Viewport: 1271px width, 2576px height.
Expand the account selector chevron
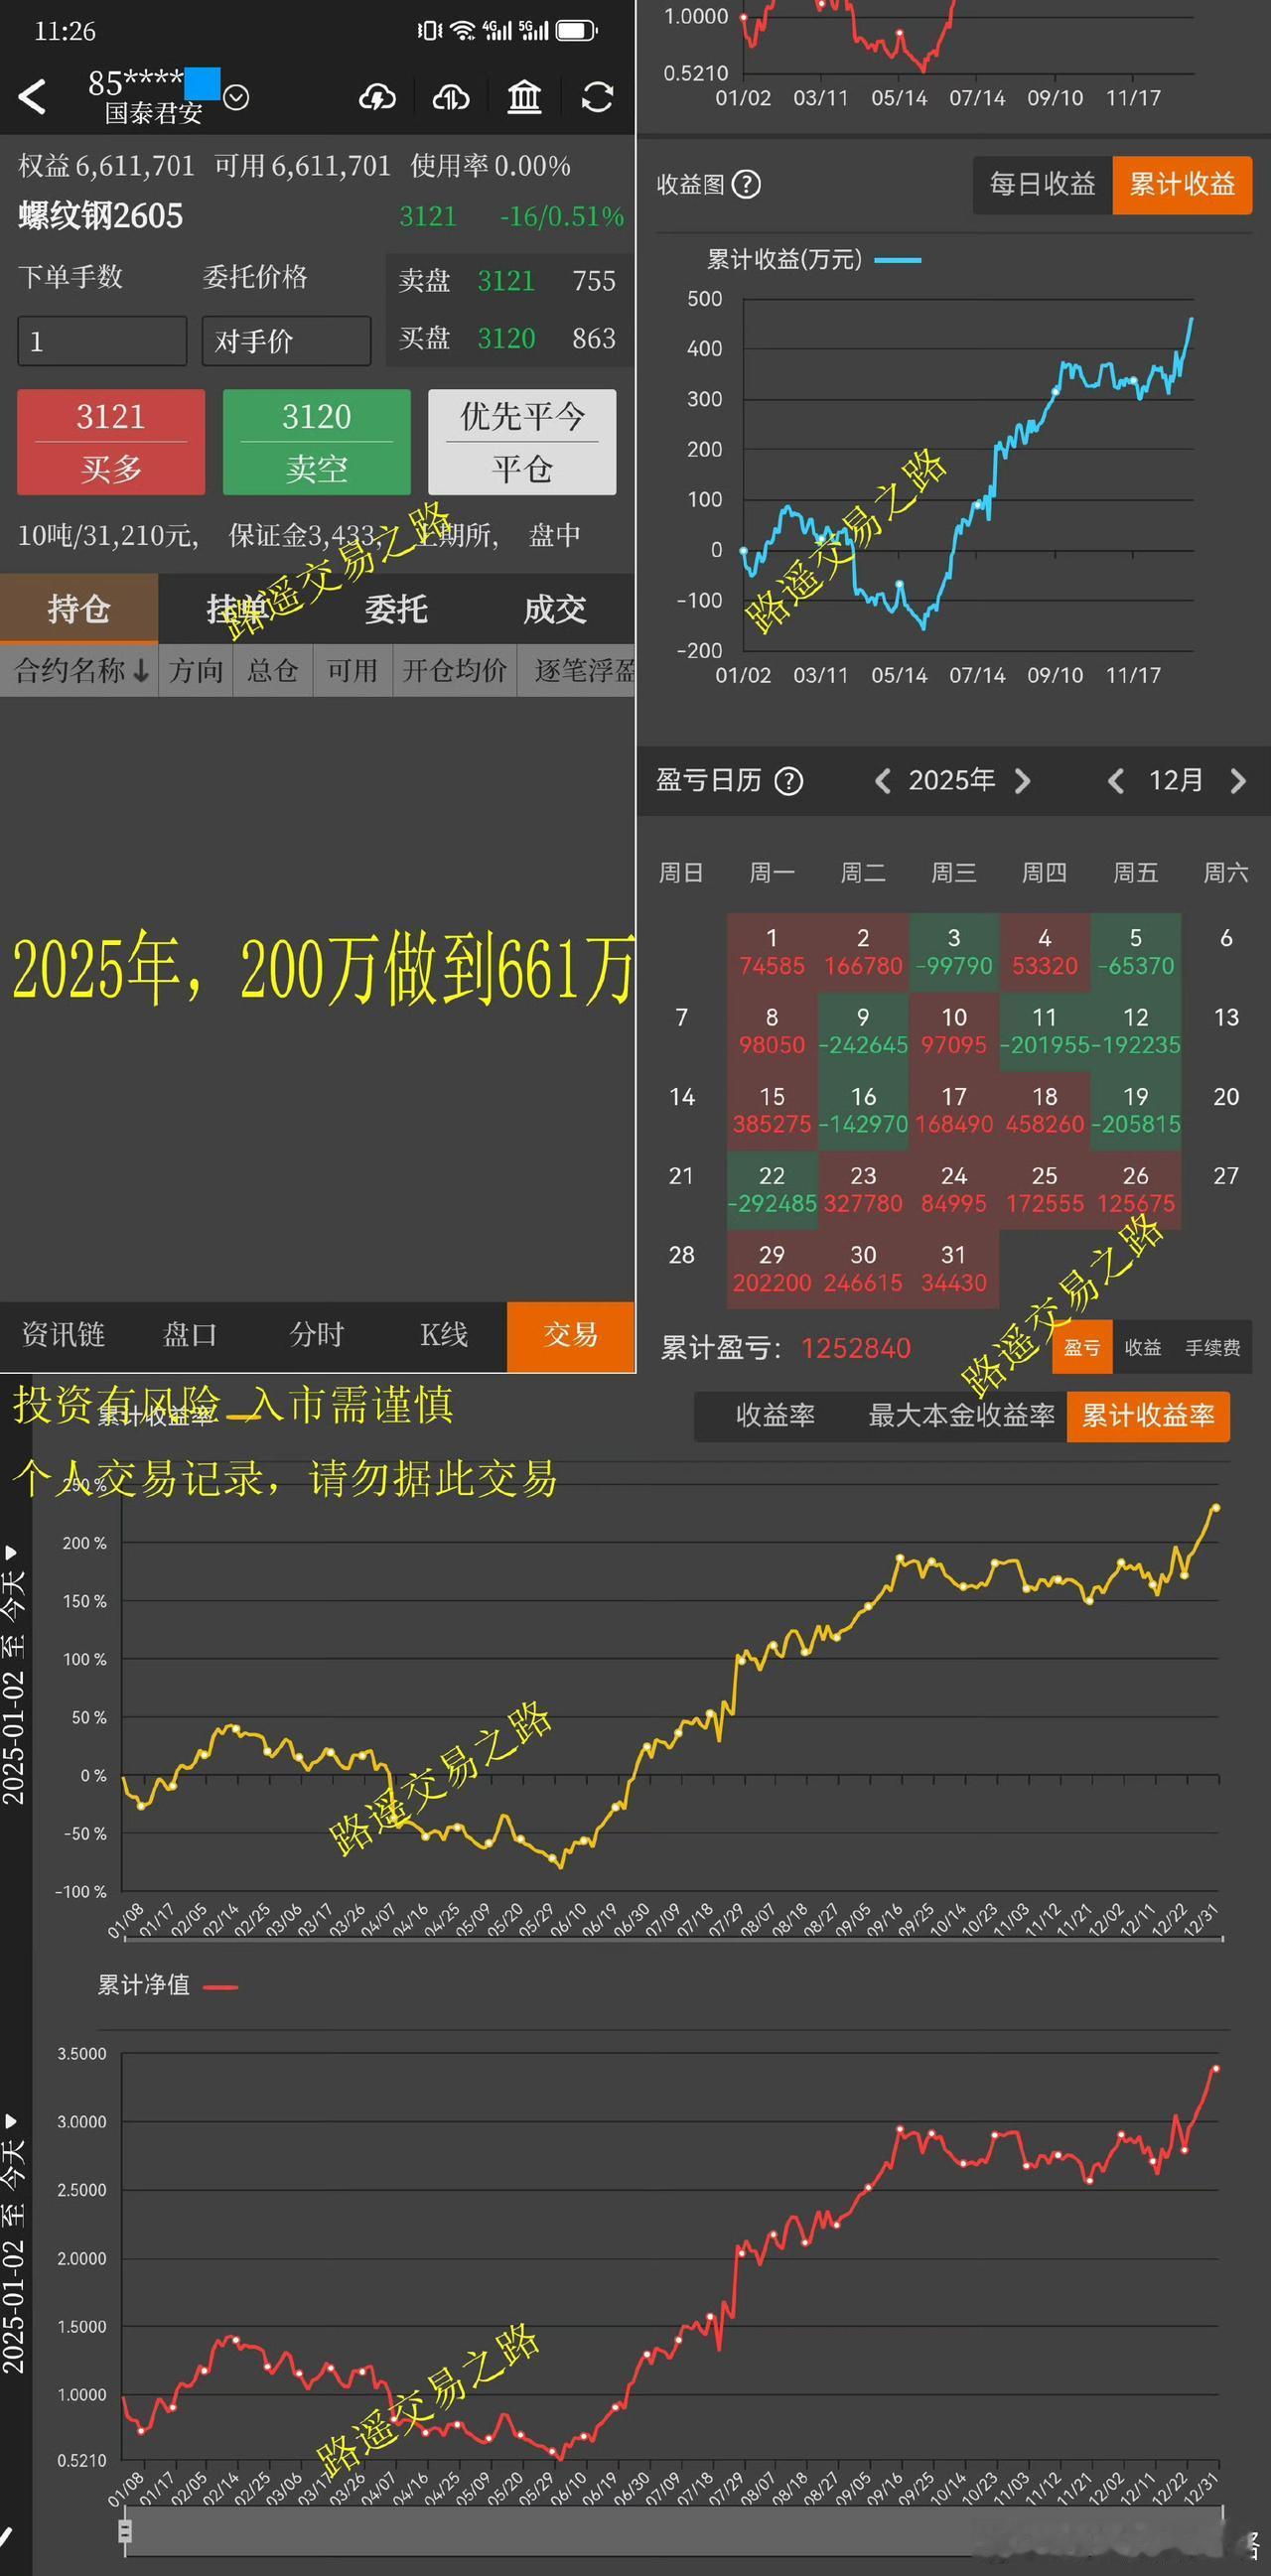236,97
